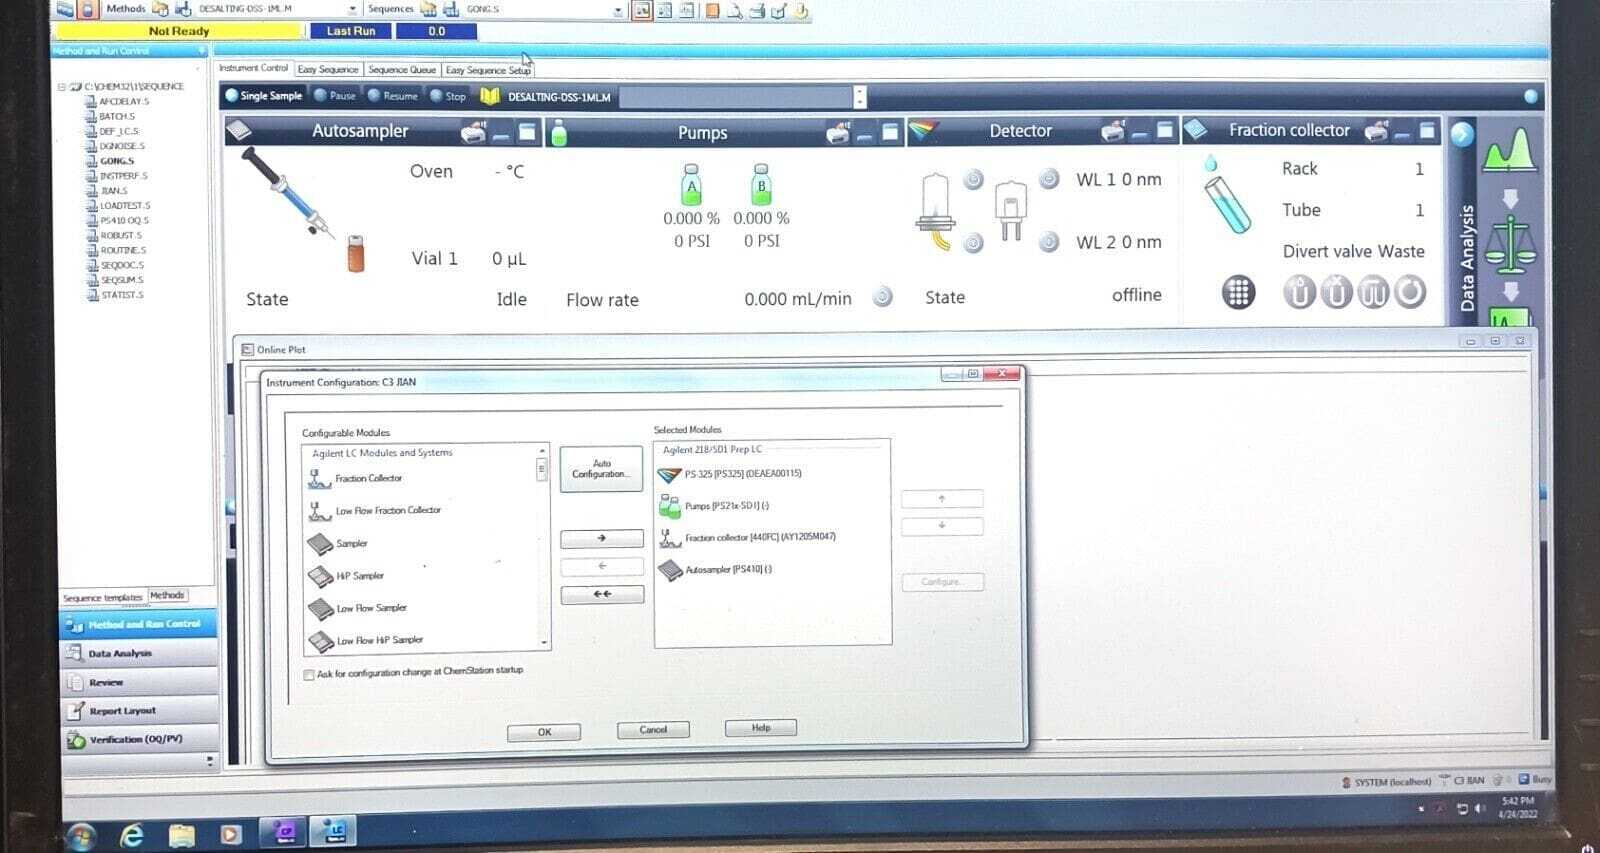Toggle the WL 1 detector lamp switch

pos(1049,179)
